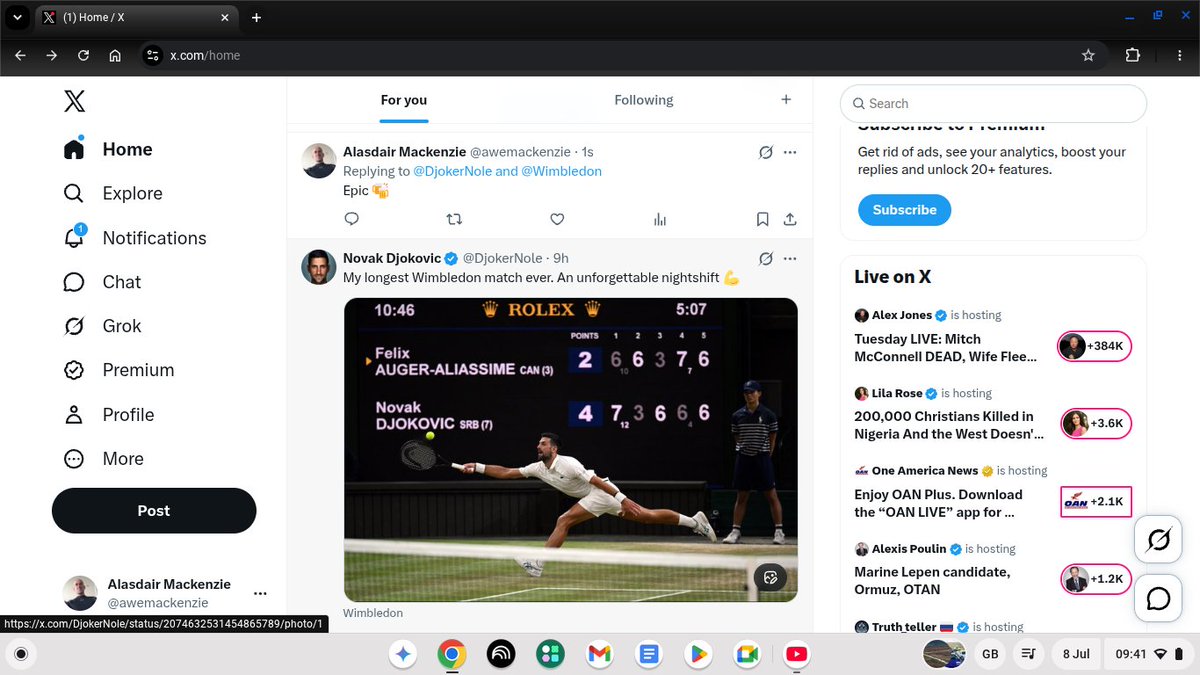Open Marine Lepen candidate broadcast title
The height and width of the screenshot is (675, 1200).
932,581
